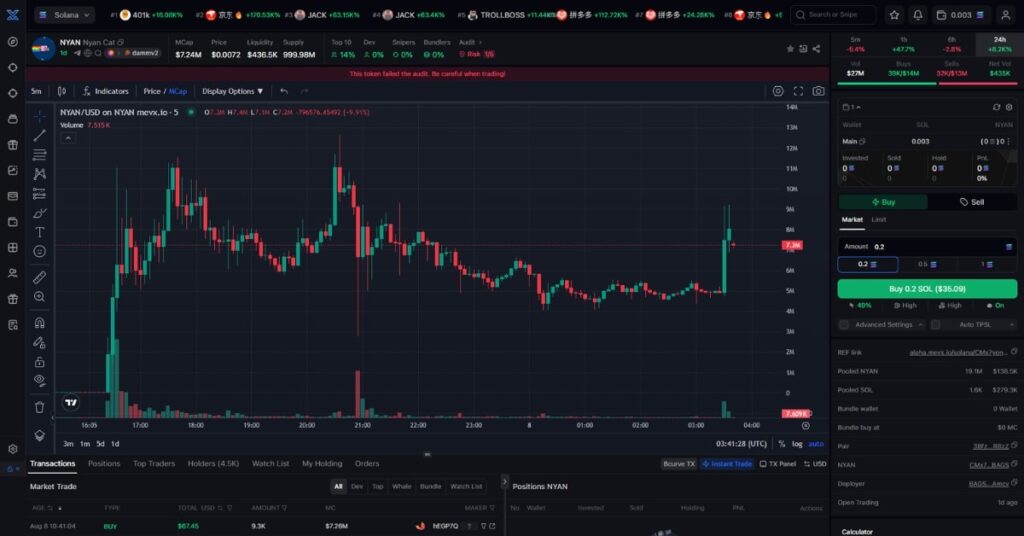The height and width of the screenshot is (536, 1024).
Task: Enable the Auto TPSL checkbox
Action: point(935,324)
